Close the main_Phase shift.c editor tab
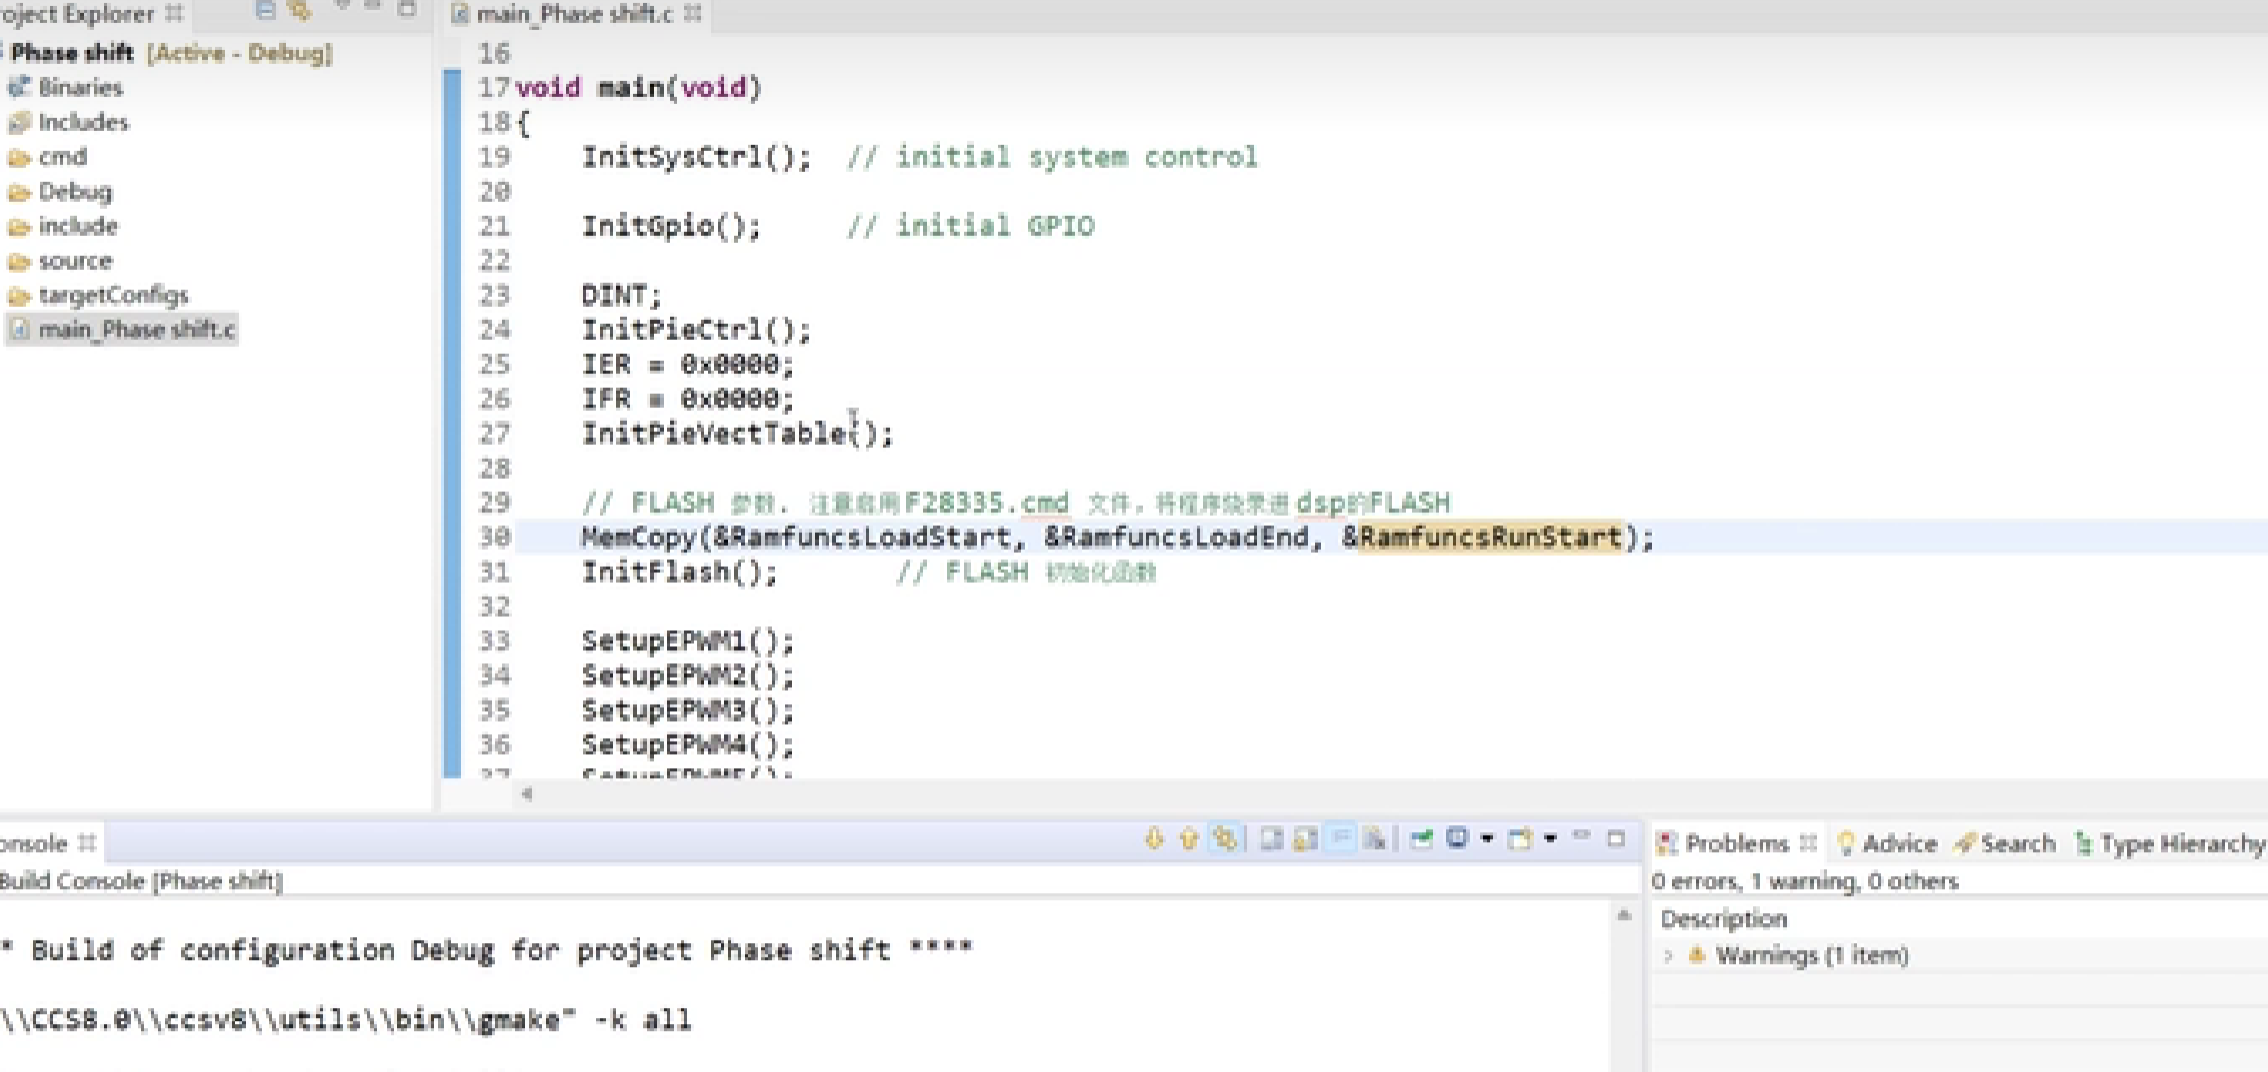This screenshot has height=1072, width=2268. [x=692, y=13]
